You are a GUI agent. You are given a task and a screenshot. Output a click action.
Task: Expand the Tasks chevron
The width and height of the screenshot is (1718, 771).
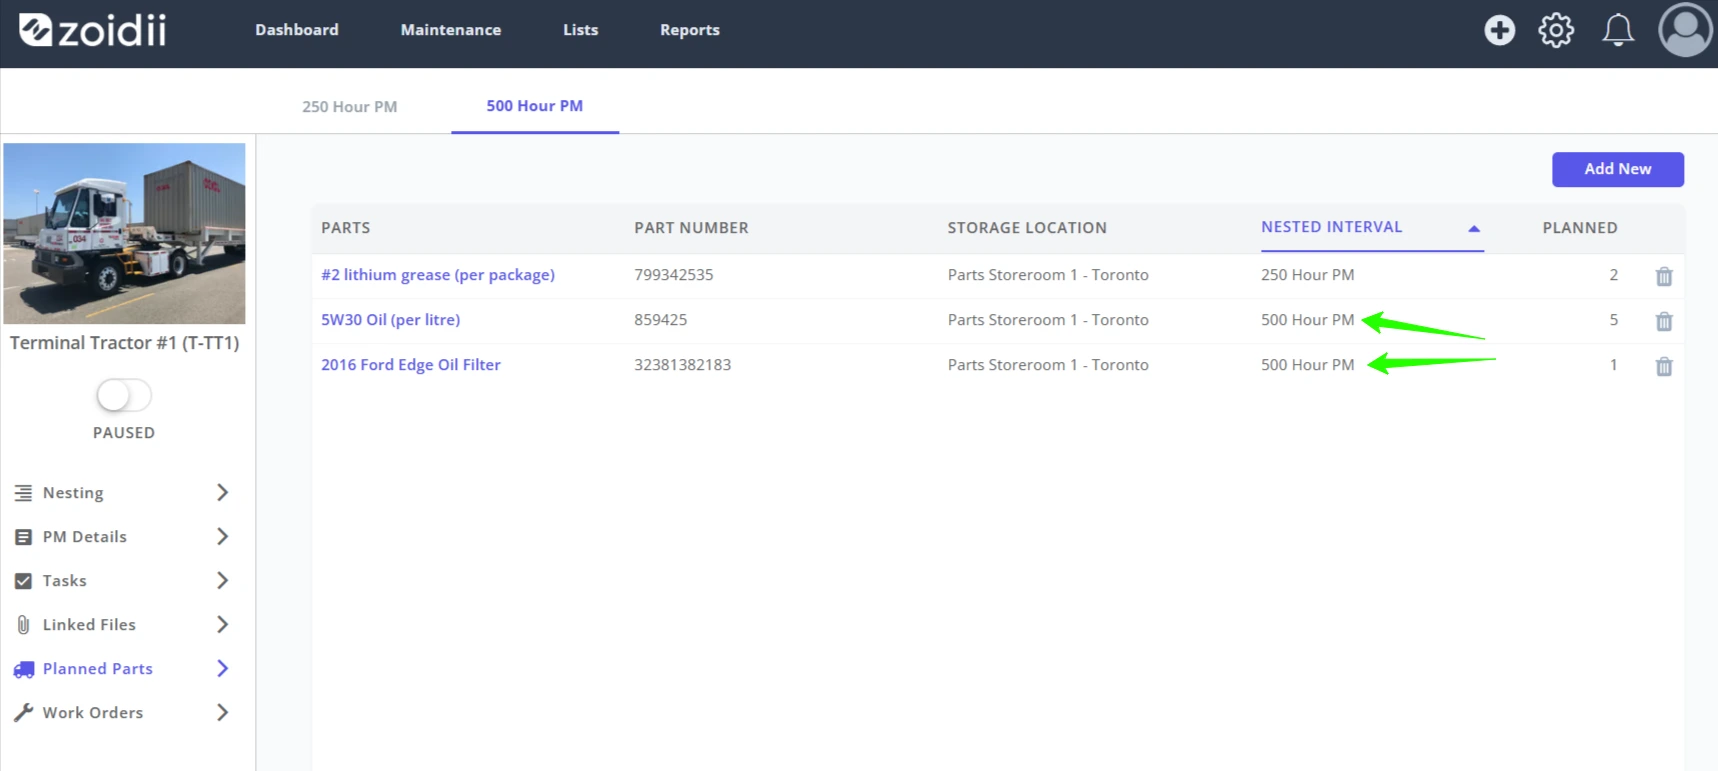coord(222,580)
